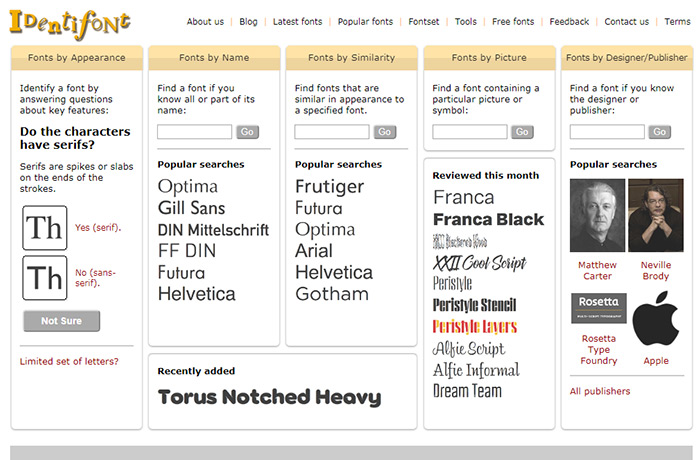
Task: Open Optima in Fonts by Name searches
Action: point(188,187)
